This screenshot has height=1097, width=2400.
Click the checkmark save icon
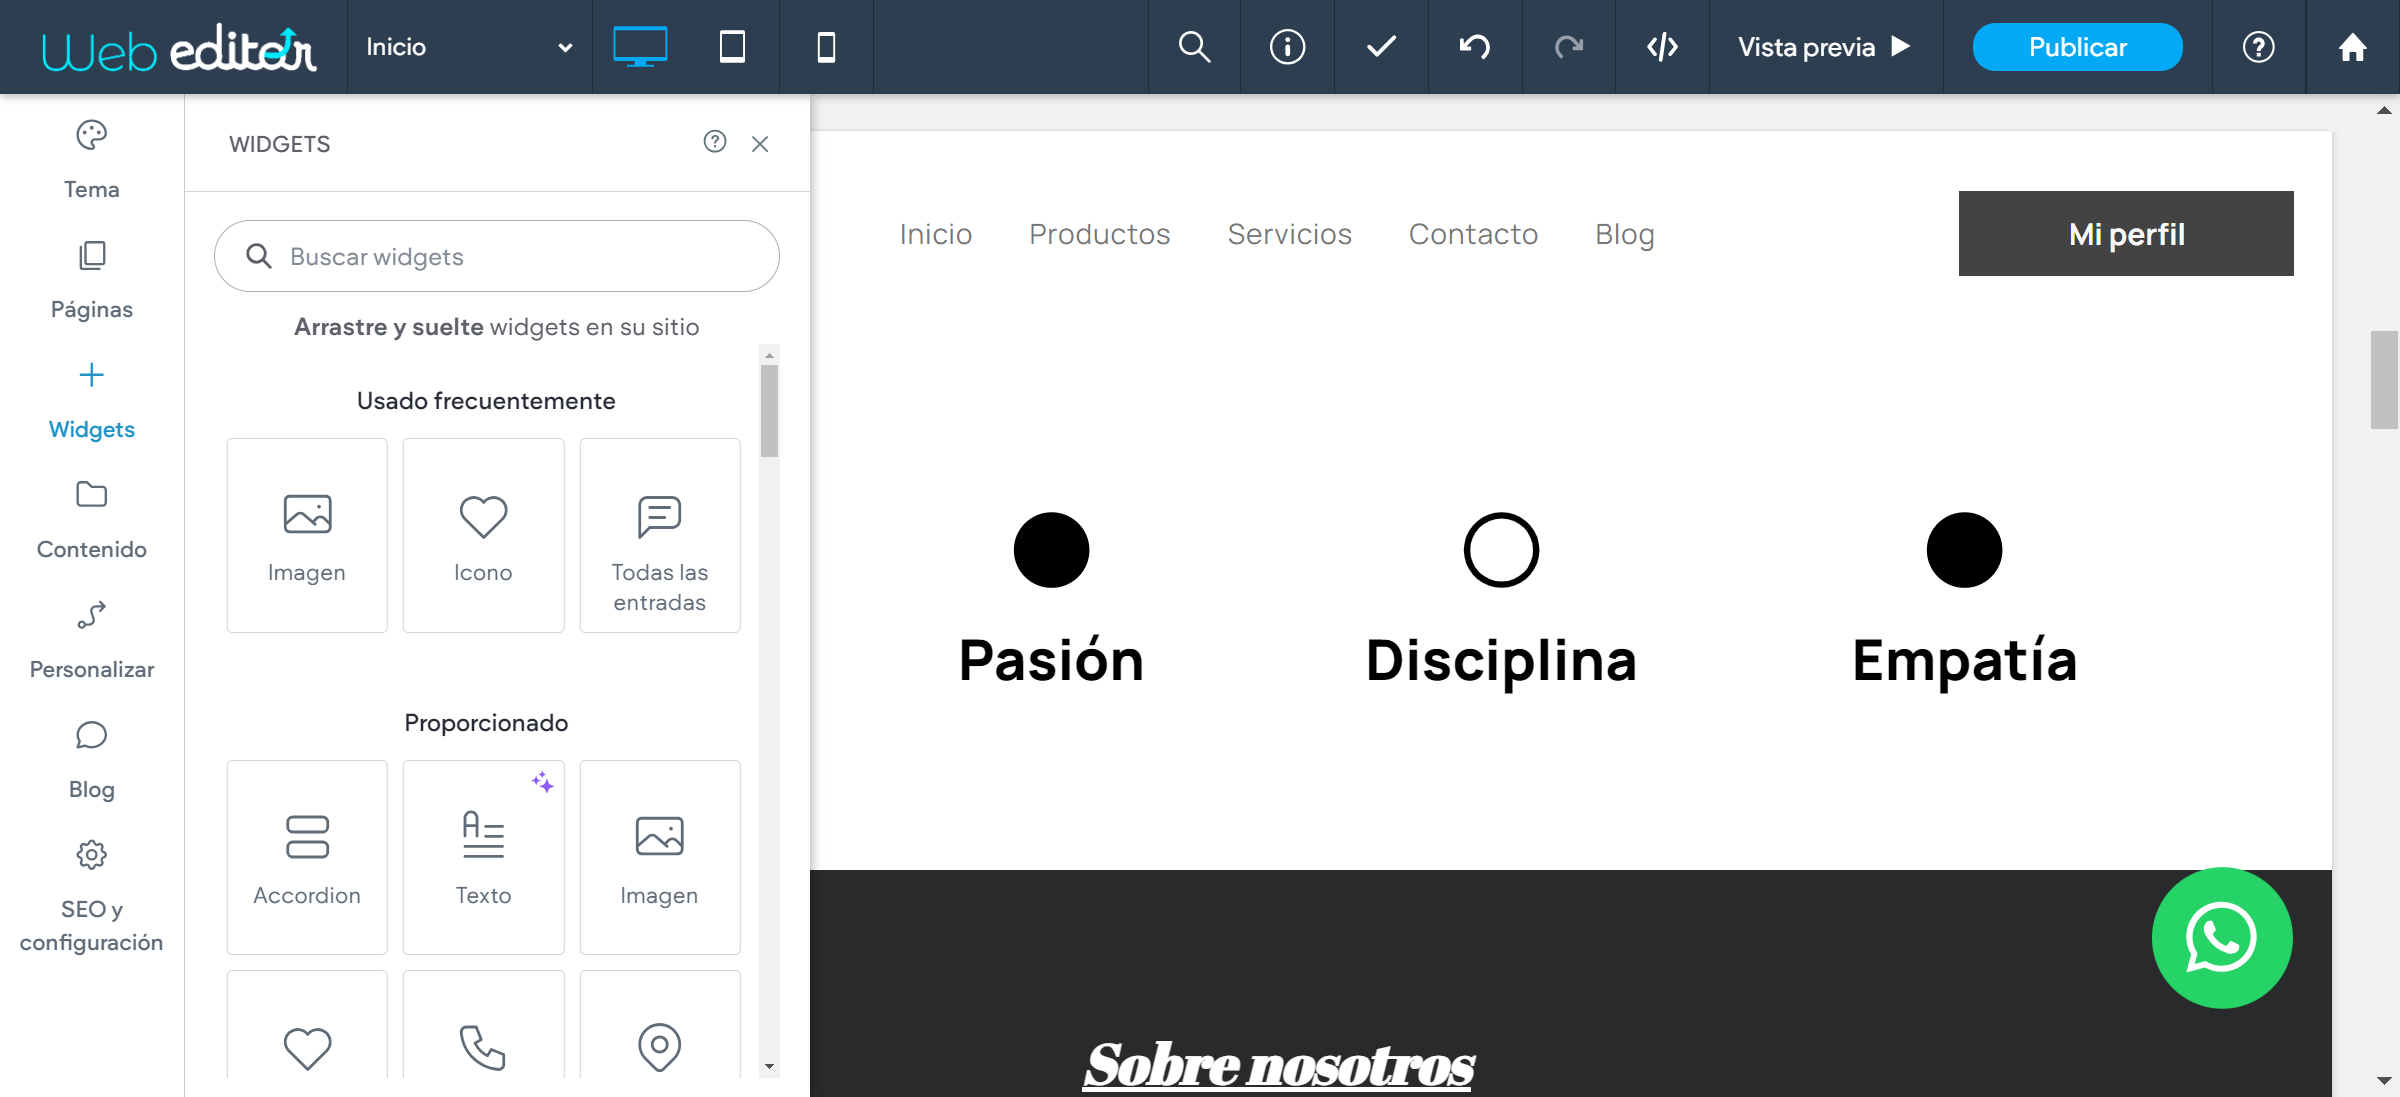point(1381,47)
